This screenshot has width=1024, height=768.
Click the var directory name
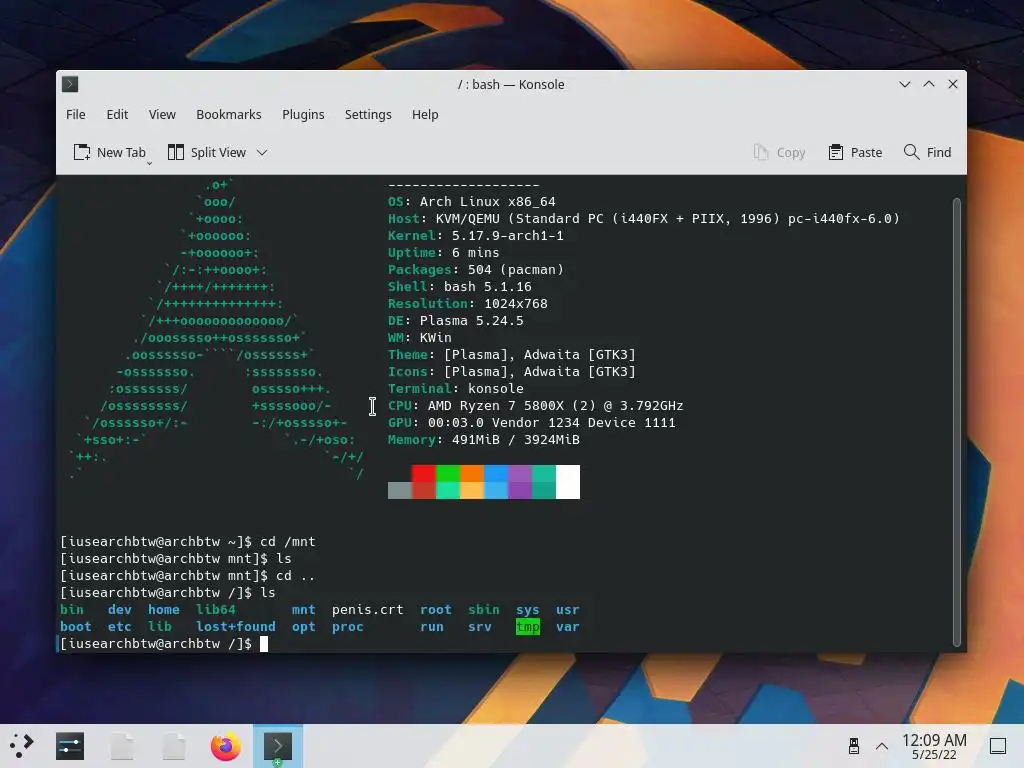point(568,627)
